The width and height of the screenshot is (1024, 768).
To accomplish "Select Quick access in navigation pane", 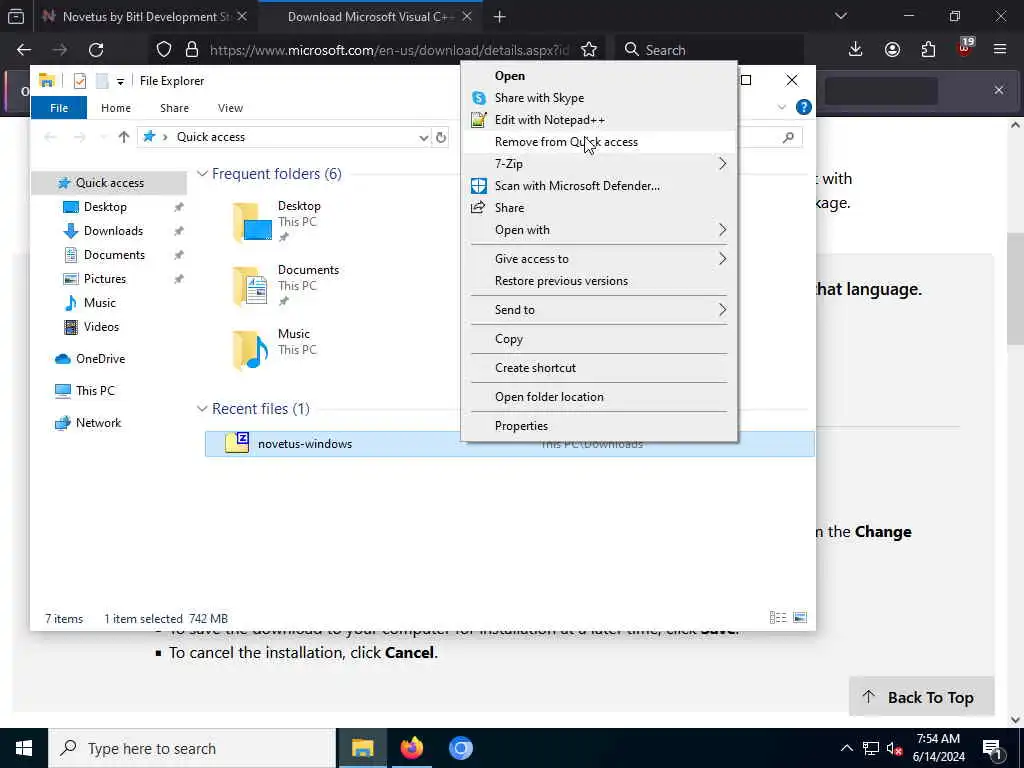I will coord(109,183).
